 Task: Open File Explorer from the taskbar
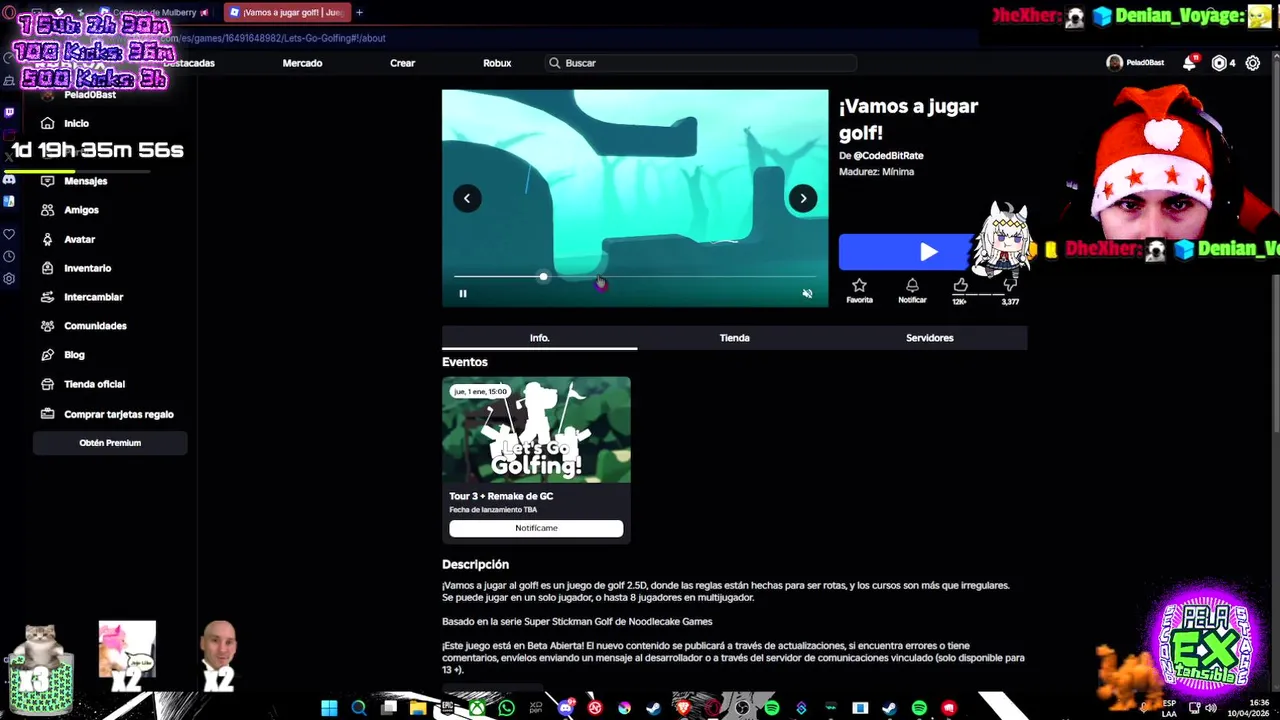418,708
